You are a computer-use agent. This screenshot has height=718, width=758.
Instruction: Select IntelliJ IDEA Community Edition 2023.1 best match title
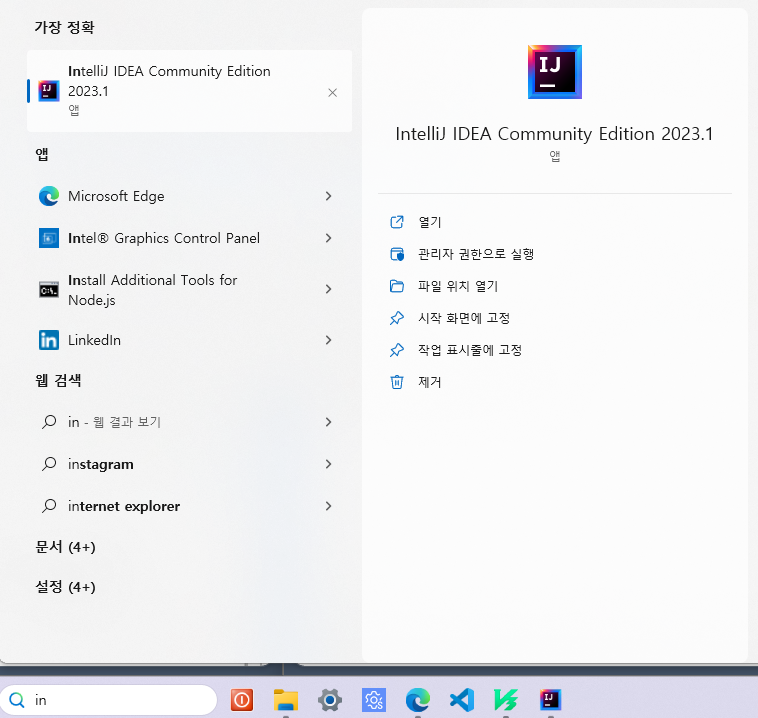169,81
